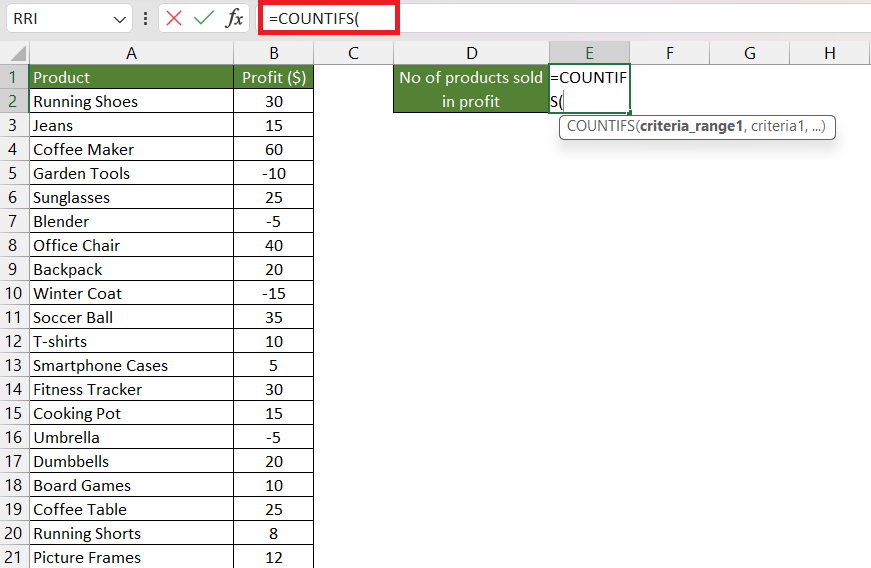The height and width of the screenshot is (568, 871).
Task: Click Winter Coat's profit value -15
Action: (x=274, y=293)
